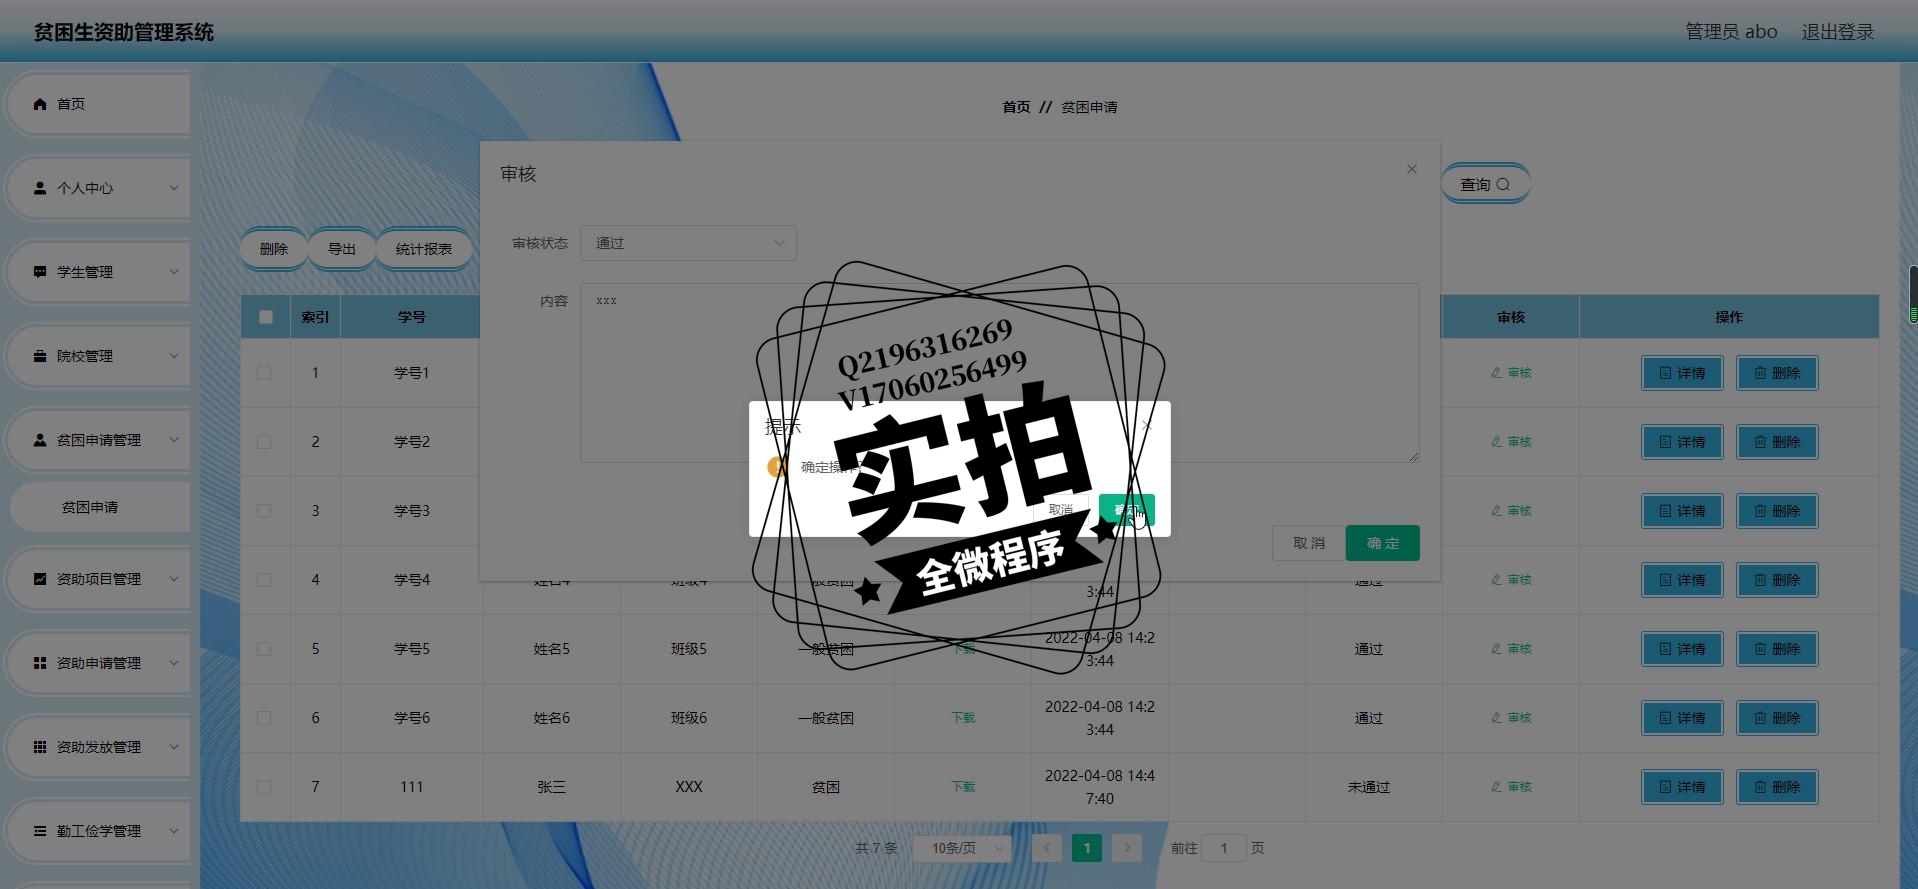Expand the 资助项目管理 sidebar menu
This screenshot has height=889, width=1918.
pyautogui.click(x=99, y=579)
